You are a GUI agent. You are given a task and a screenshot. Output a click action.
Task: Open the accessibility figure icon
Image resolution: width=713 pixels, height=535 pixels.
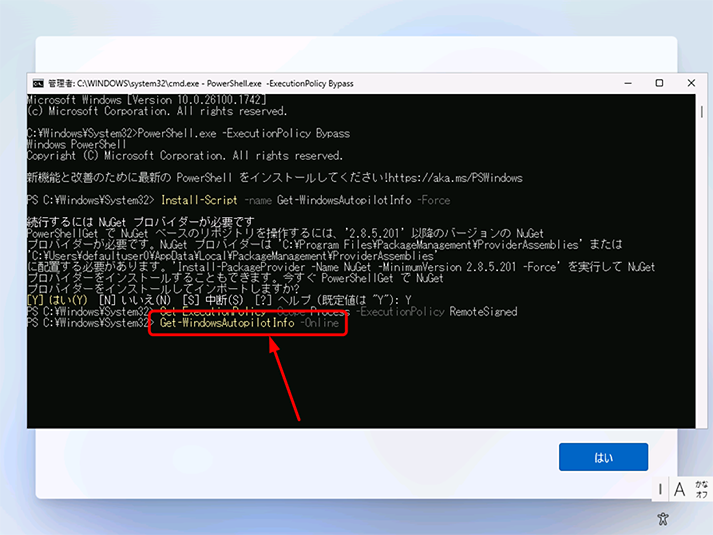click(663, 519)
